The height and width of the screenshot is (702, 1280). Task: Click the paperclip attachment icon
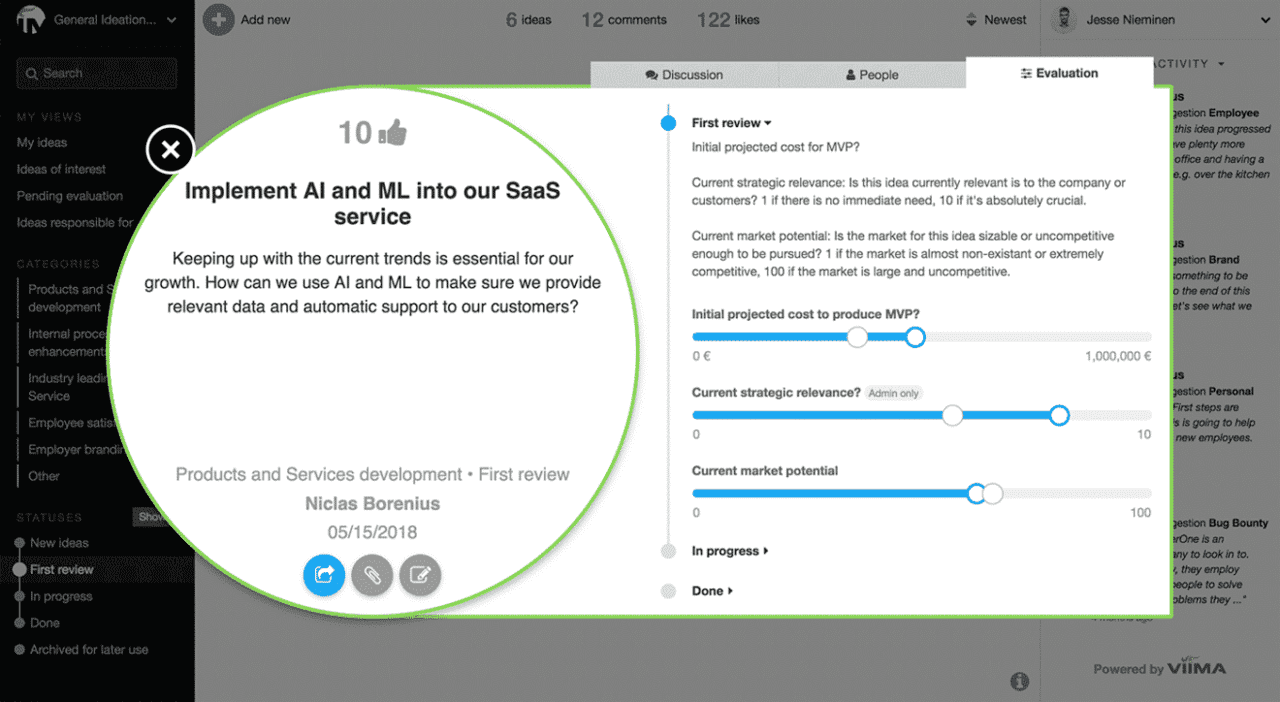click(x=372, y=575)
